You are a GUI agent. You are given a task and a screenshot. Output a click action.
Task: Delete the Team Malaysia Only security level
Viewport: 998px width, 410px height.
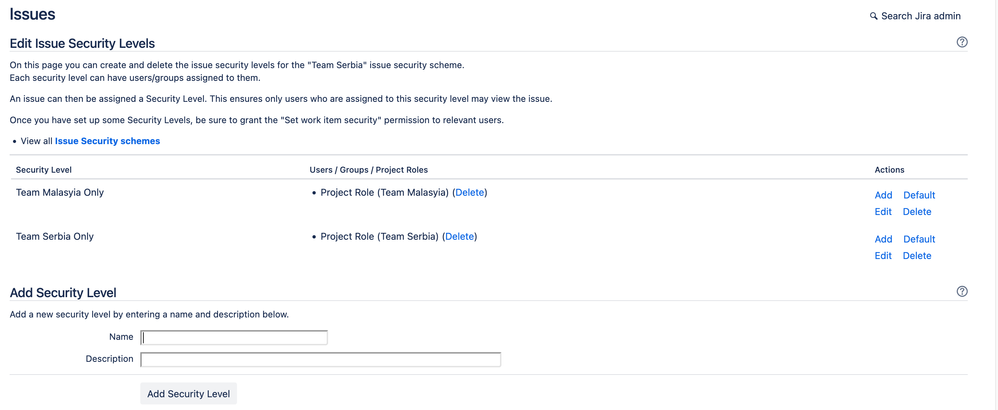pyautogui.click(x=917, y=212)
